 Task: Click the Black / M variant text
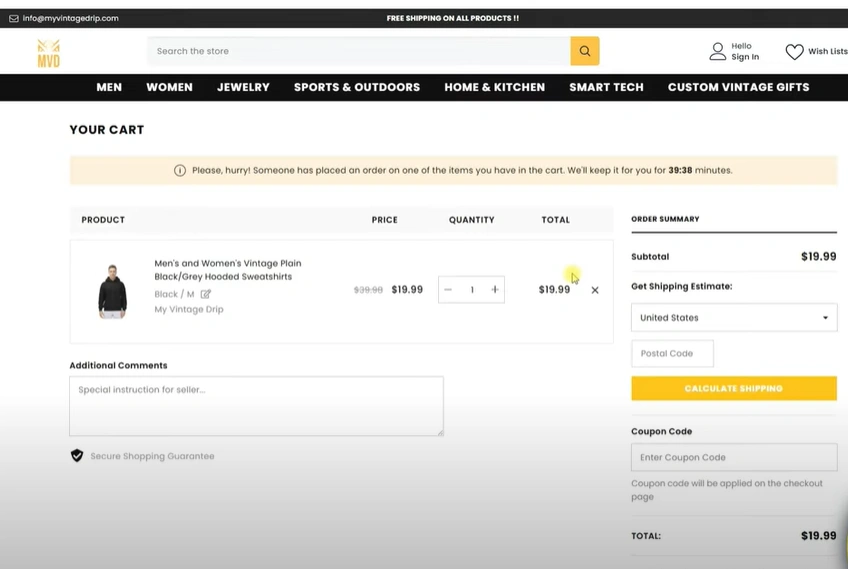(x=174, y=294)
